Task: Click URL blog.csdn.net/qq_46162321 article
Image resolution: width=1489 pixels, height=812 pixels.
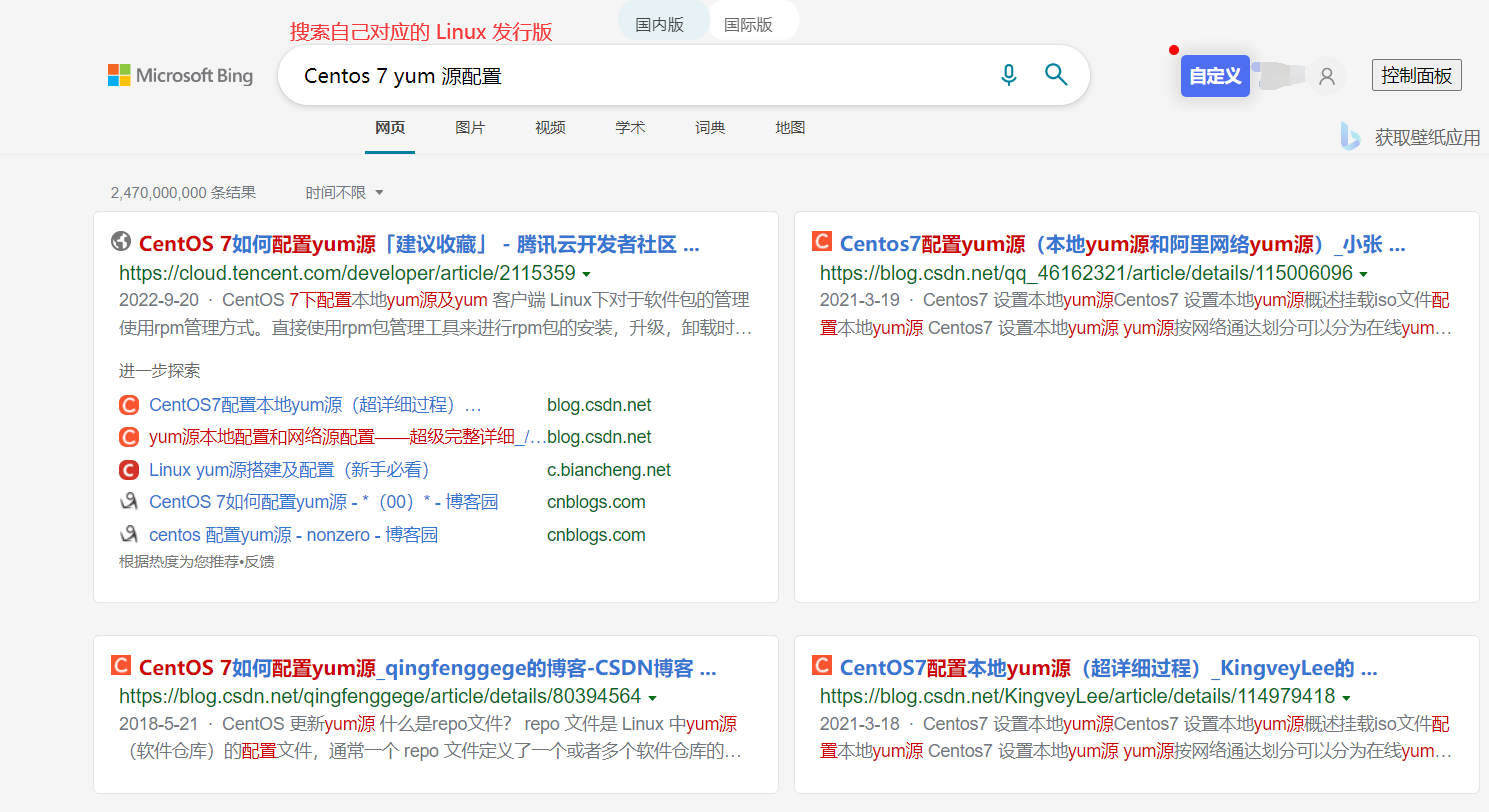Action: pos(1086,274)
